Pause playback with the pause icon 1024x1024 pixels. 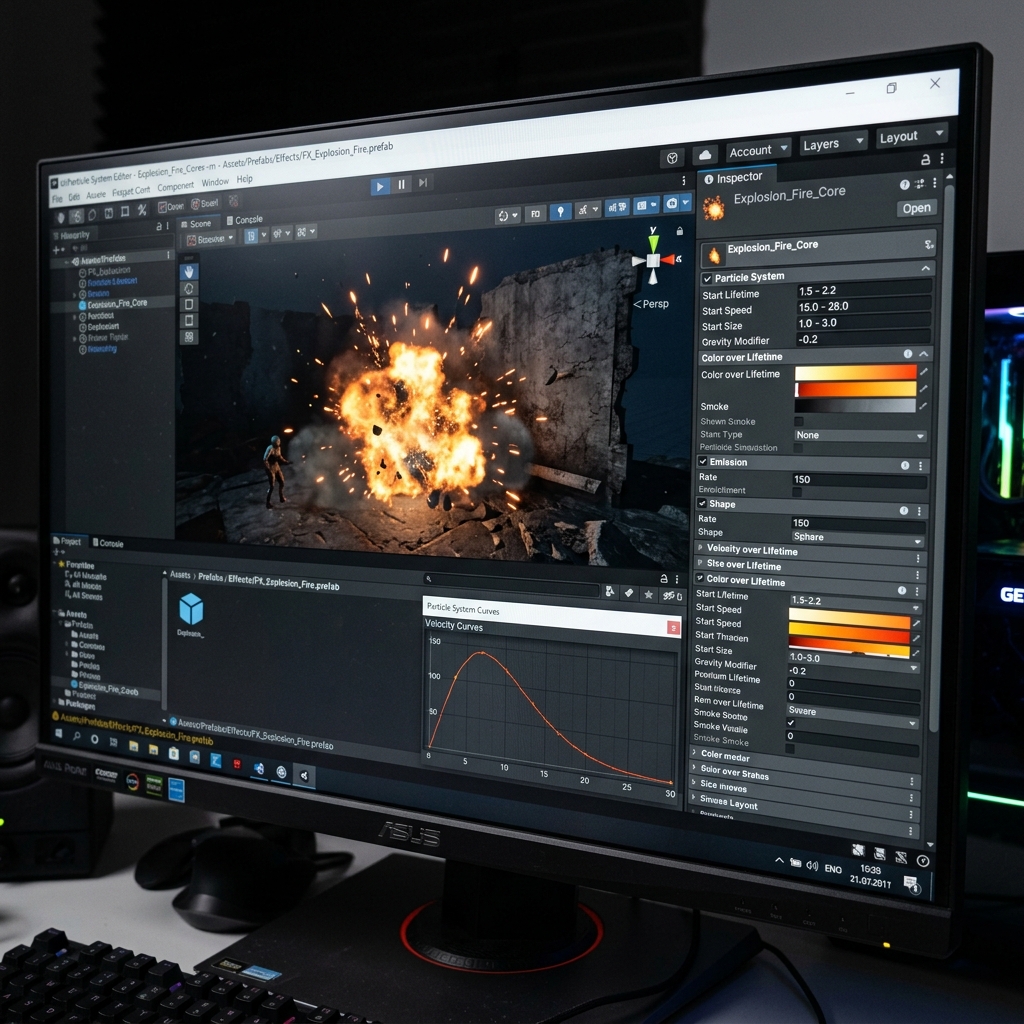pos(402,185)
